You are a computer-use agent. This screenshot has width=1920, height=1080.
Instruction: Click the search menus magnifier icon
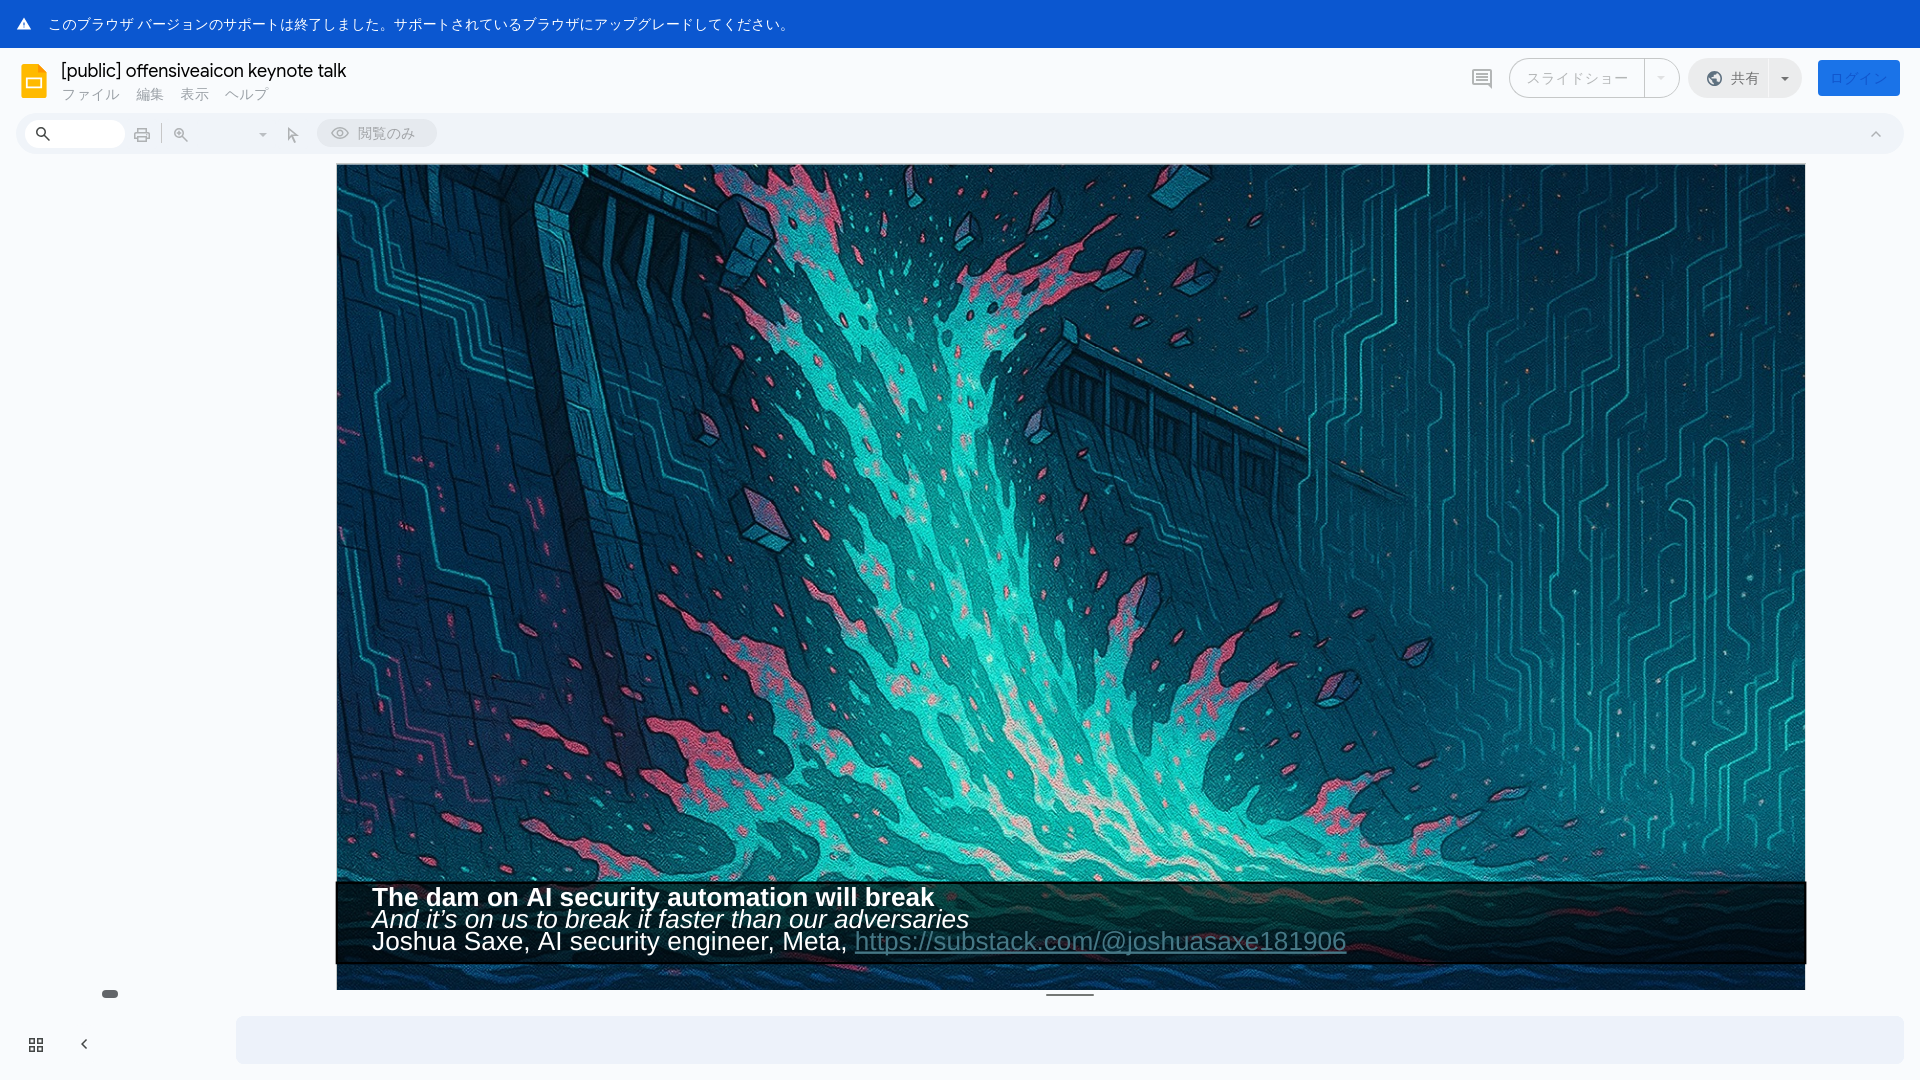coord(43,134)
